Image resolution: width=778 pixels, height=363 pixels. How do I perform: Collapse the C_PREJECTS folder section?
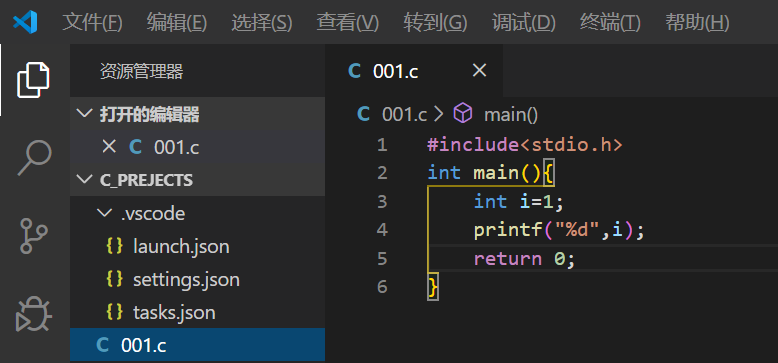(x=85, y=180)
